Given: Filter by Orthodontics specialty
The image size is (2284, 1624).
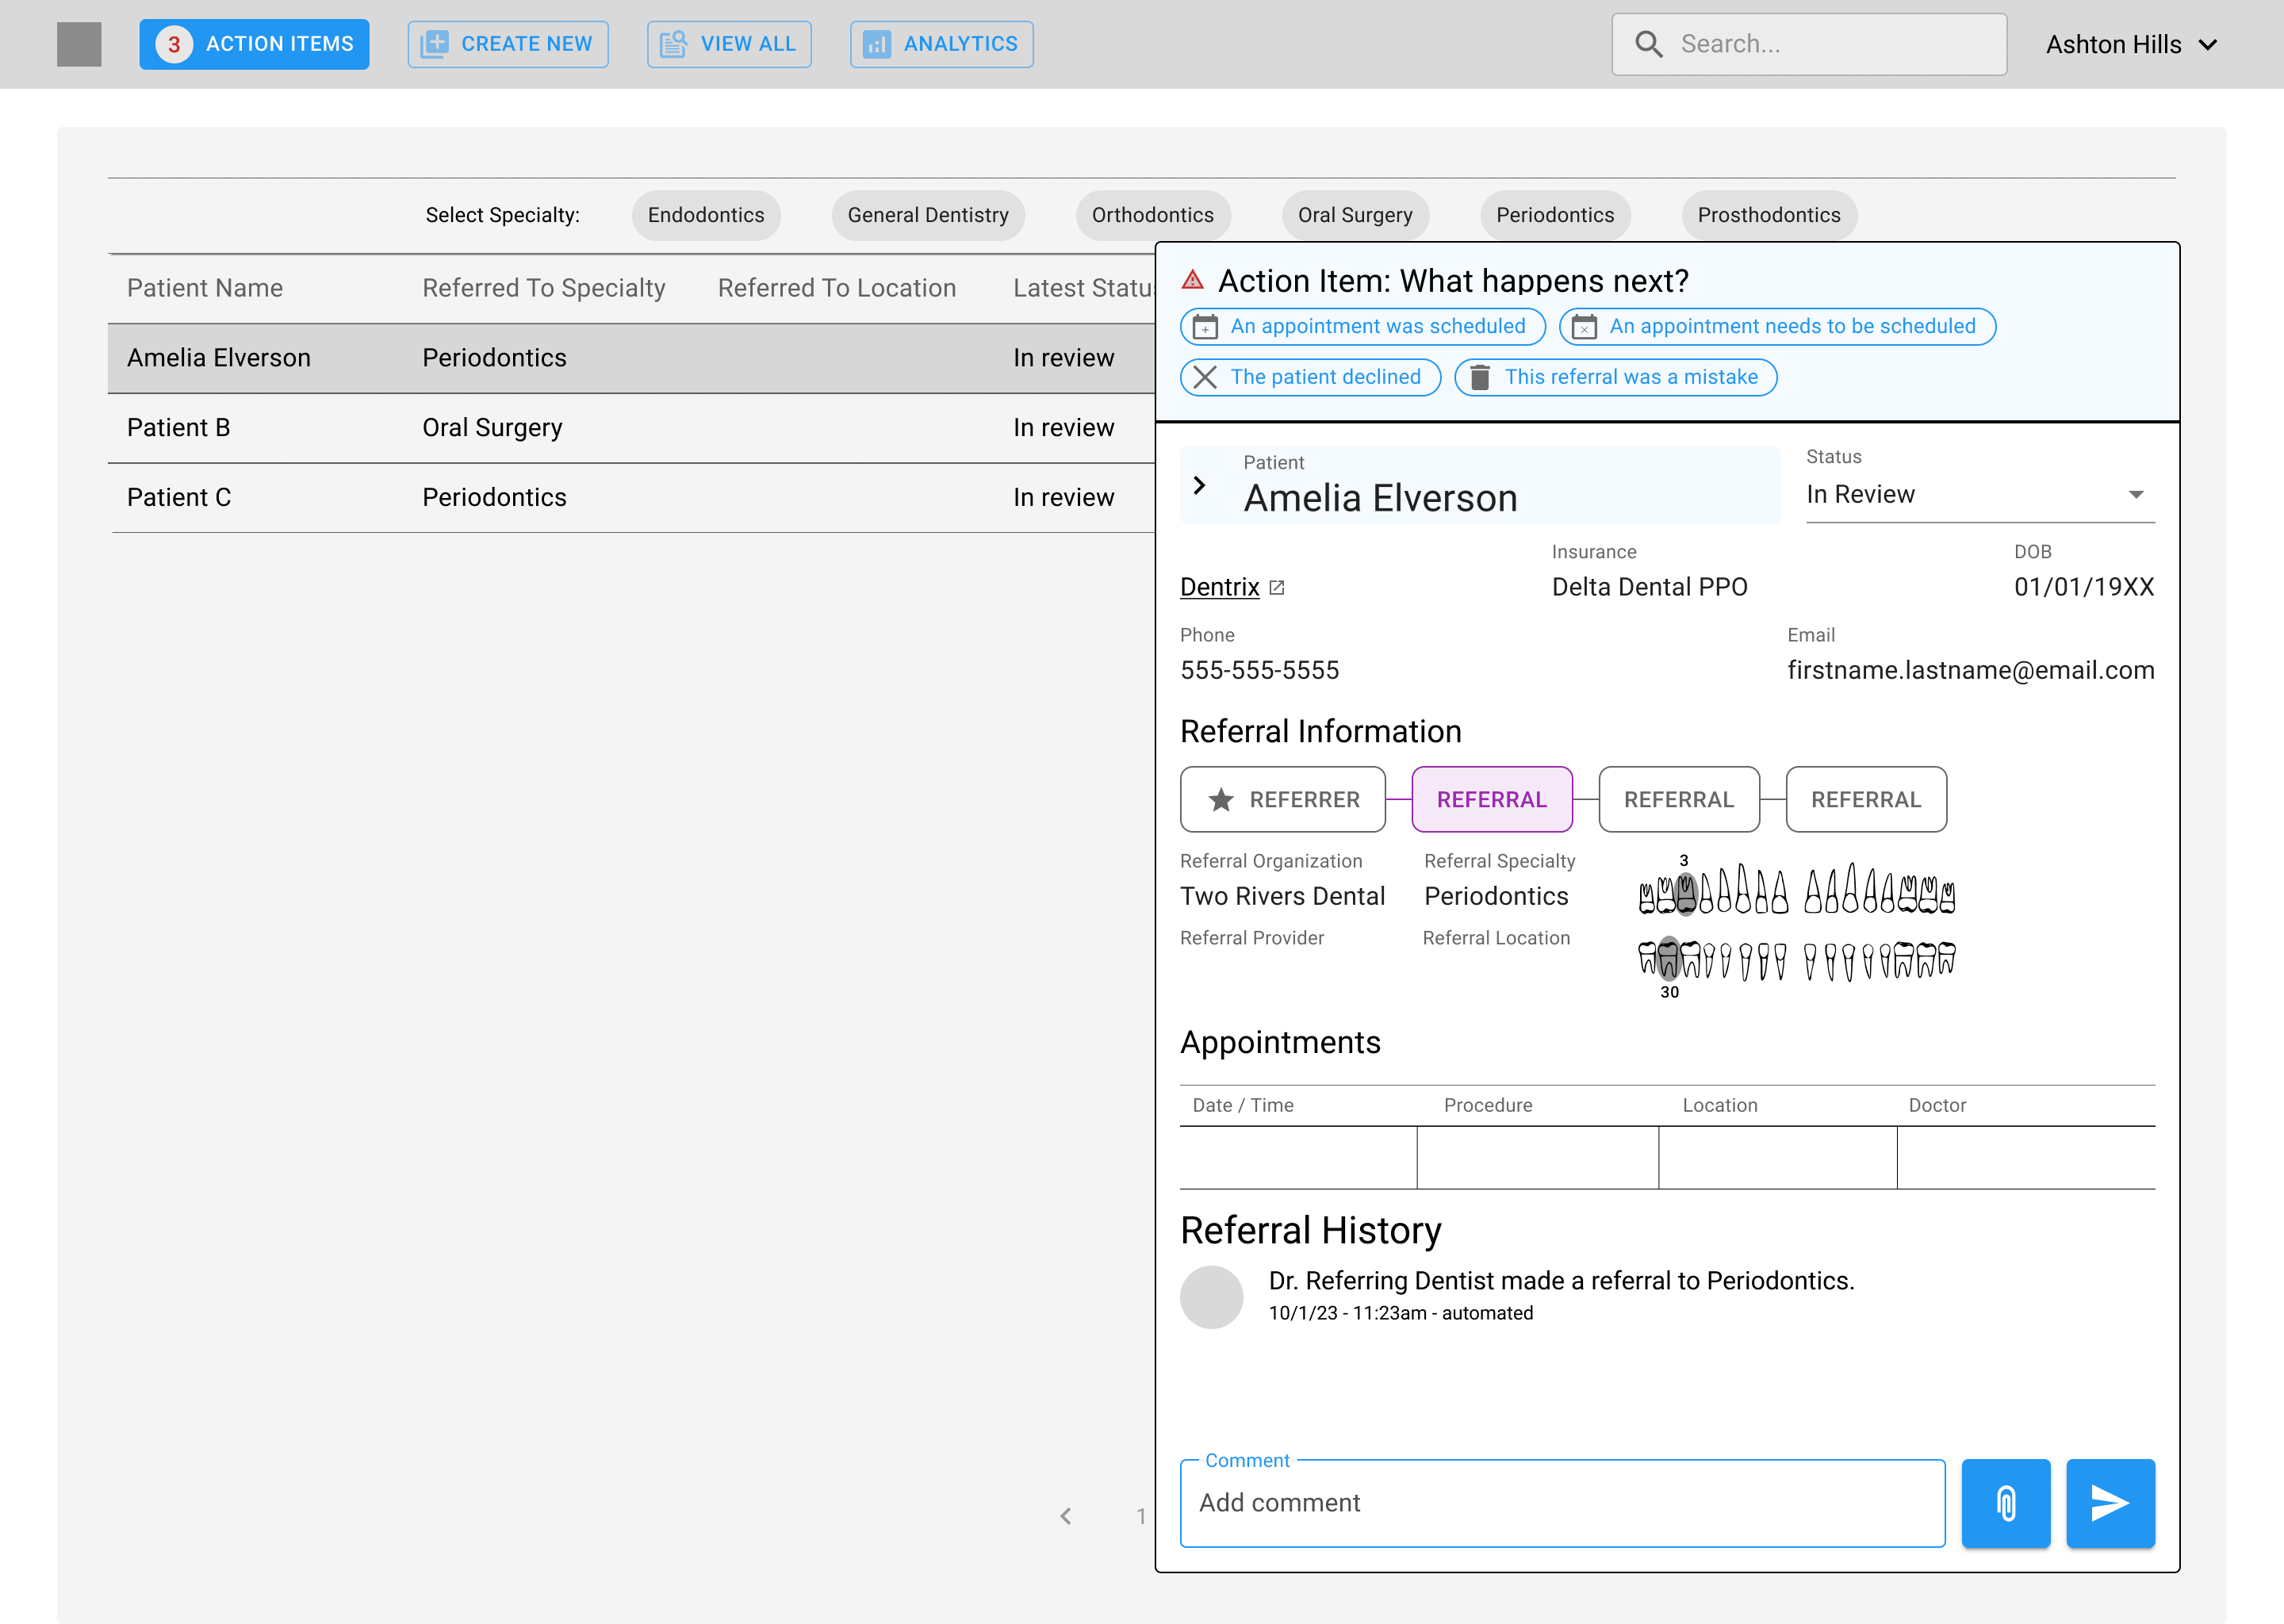Looking at the screenshot, I should coord(1152,215).
